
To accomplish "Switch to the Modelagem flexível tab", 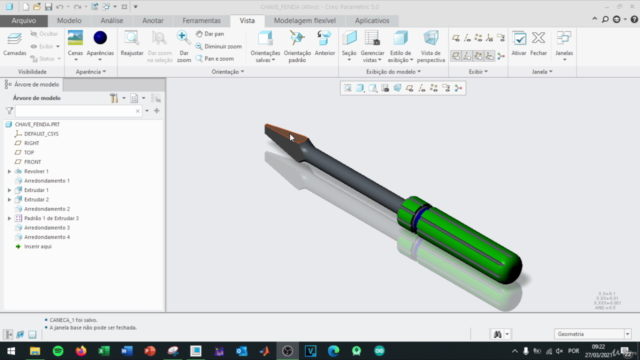I will [x=304, y=20].
